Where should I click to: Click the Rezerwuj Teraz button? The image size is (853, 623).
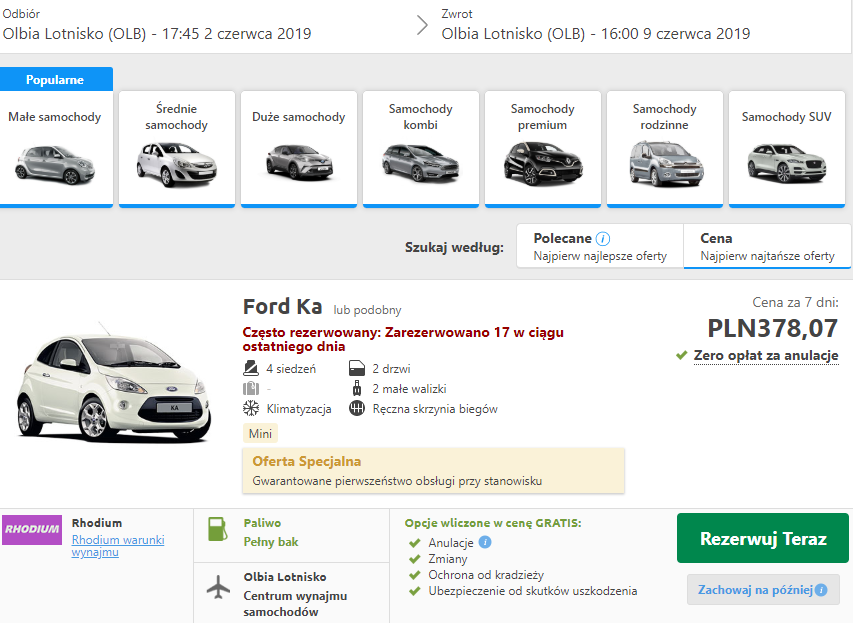click(x=763, y=538)
